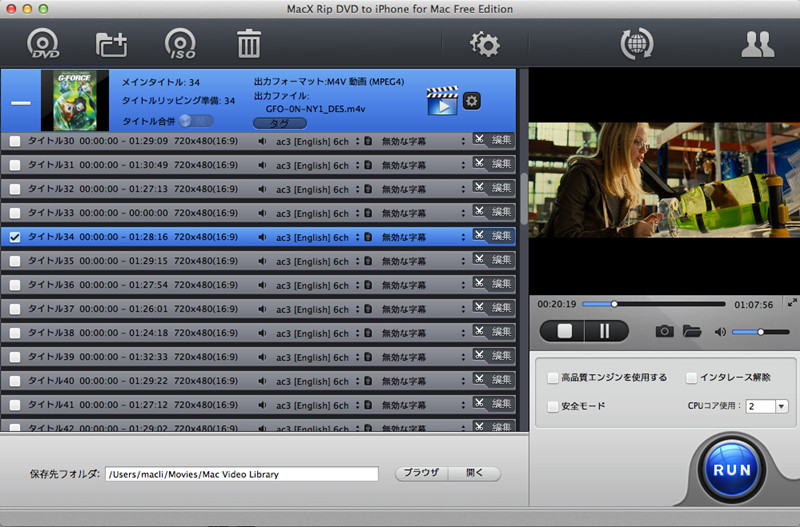800x527 pixels.
Task: Click speaker icon on タイトル31 row
Action: tap(262, 165)
